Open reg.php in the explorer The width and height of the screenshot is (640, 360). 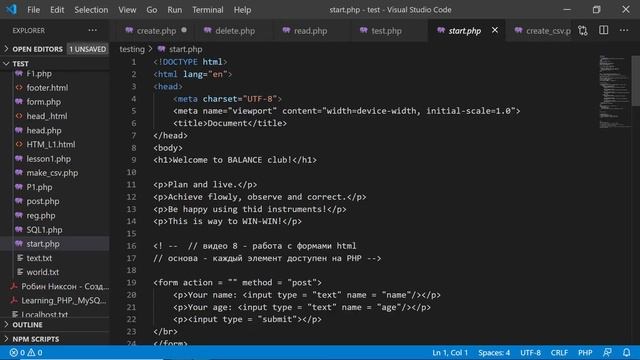pyautogui.click(x=41, y=216)
